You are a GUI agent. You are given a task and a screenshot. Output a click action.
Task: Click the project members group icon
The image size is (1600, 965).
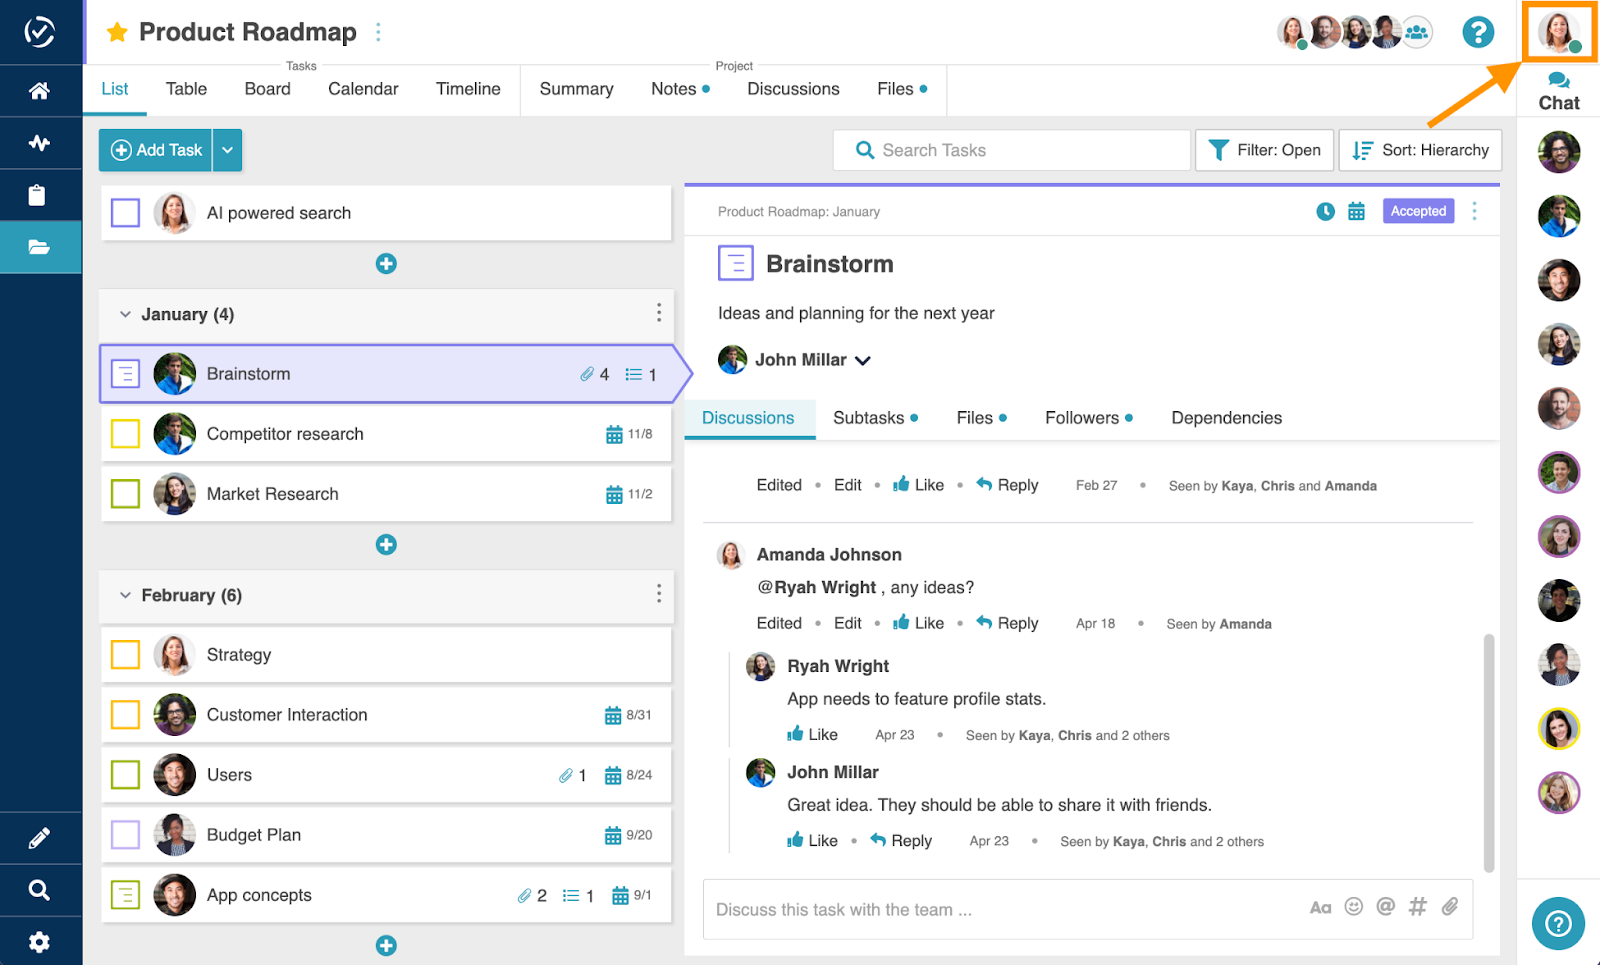pyautogui.click(x=1417, y=32)
